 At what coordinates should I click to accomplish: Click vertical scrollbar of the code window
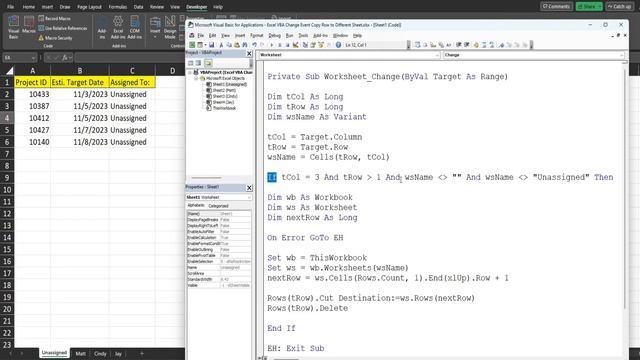(624, 188)
